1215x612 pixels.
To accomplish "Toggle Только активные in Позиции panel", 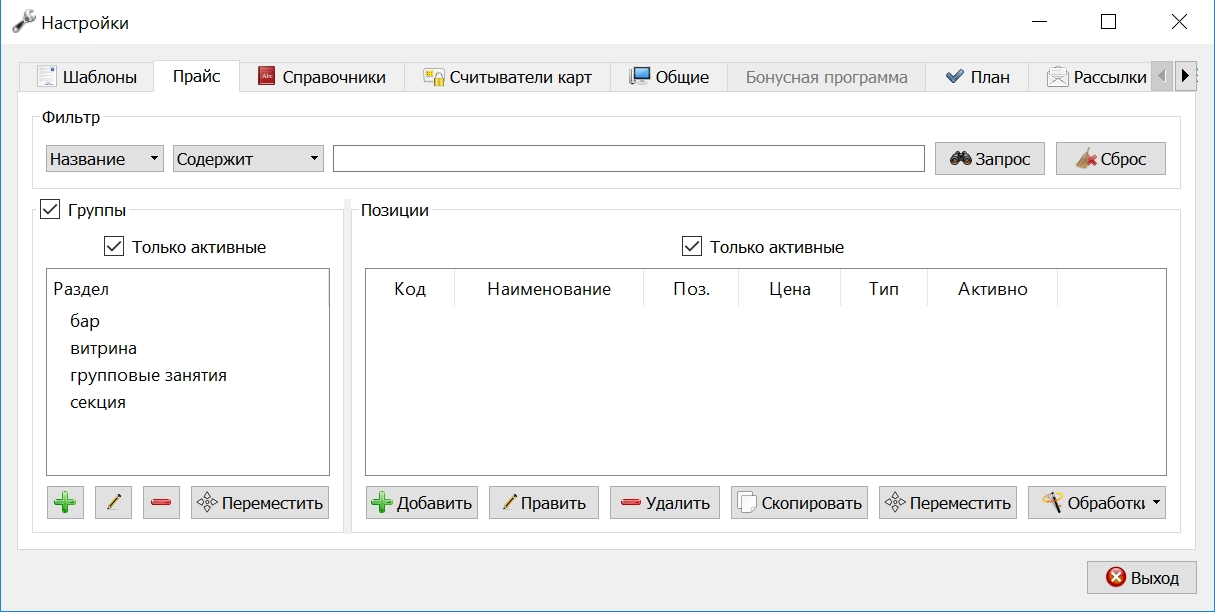I will click(x=692, y=246).
